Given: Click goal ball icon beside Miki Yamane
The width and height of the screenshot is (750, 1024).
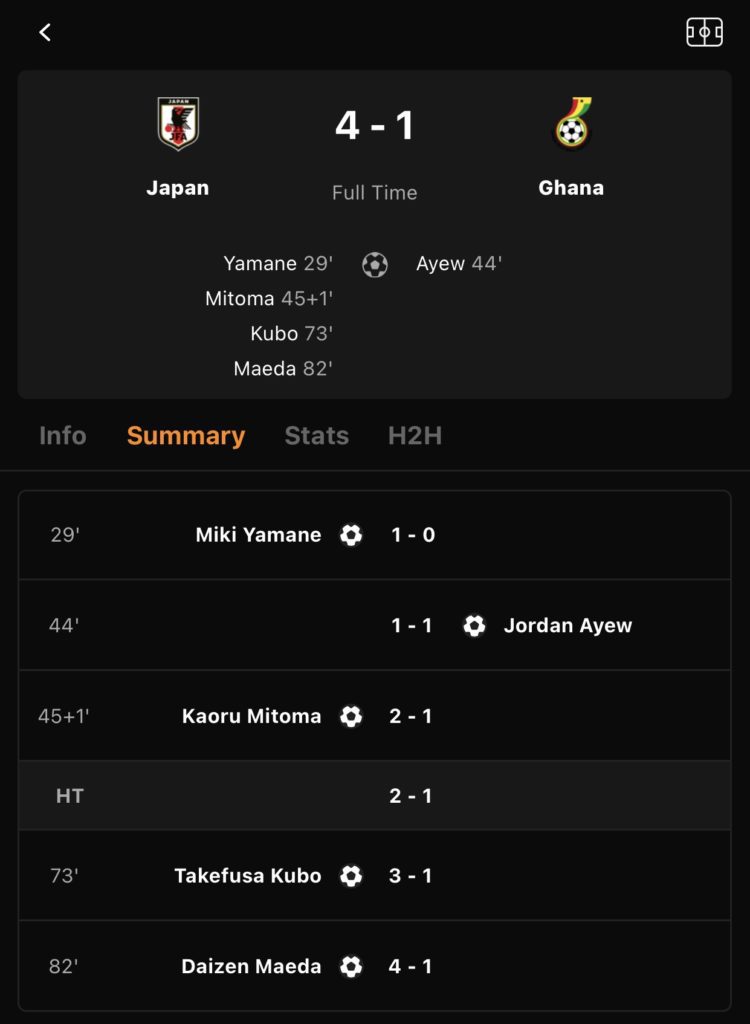Looking at the screenshot, I should pyautogui.click(x=351, y=535).
